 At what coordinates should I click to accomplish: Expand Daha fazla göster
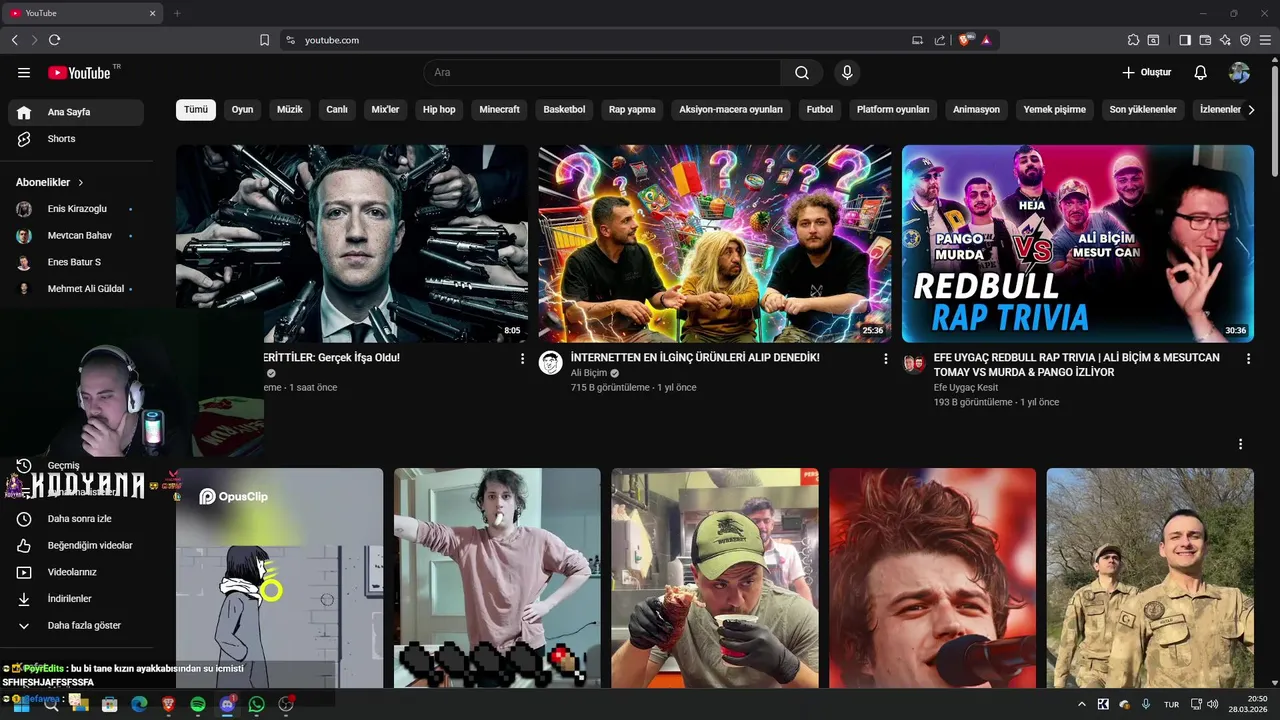click(x=76, y=626)
